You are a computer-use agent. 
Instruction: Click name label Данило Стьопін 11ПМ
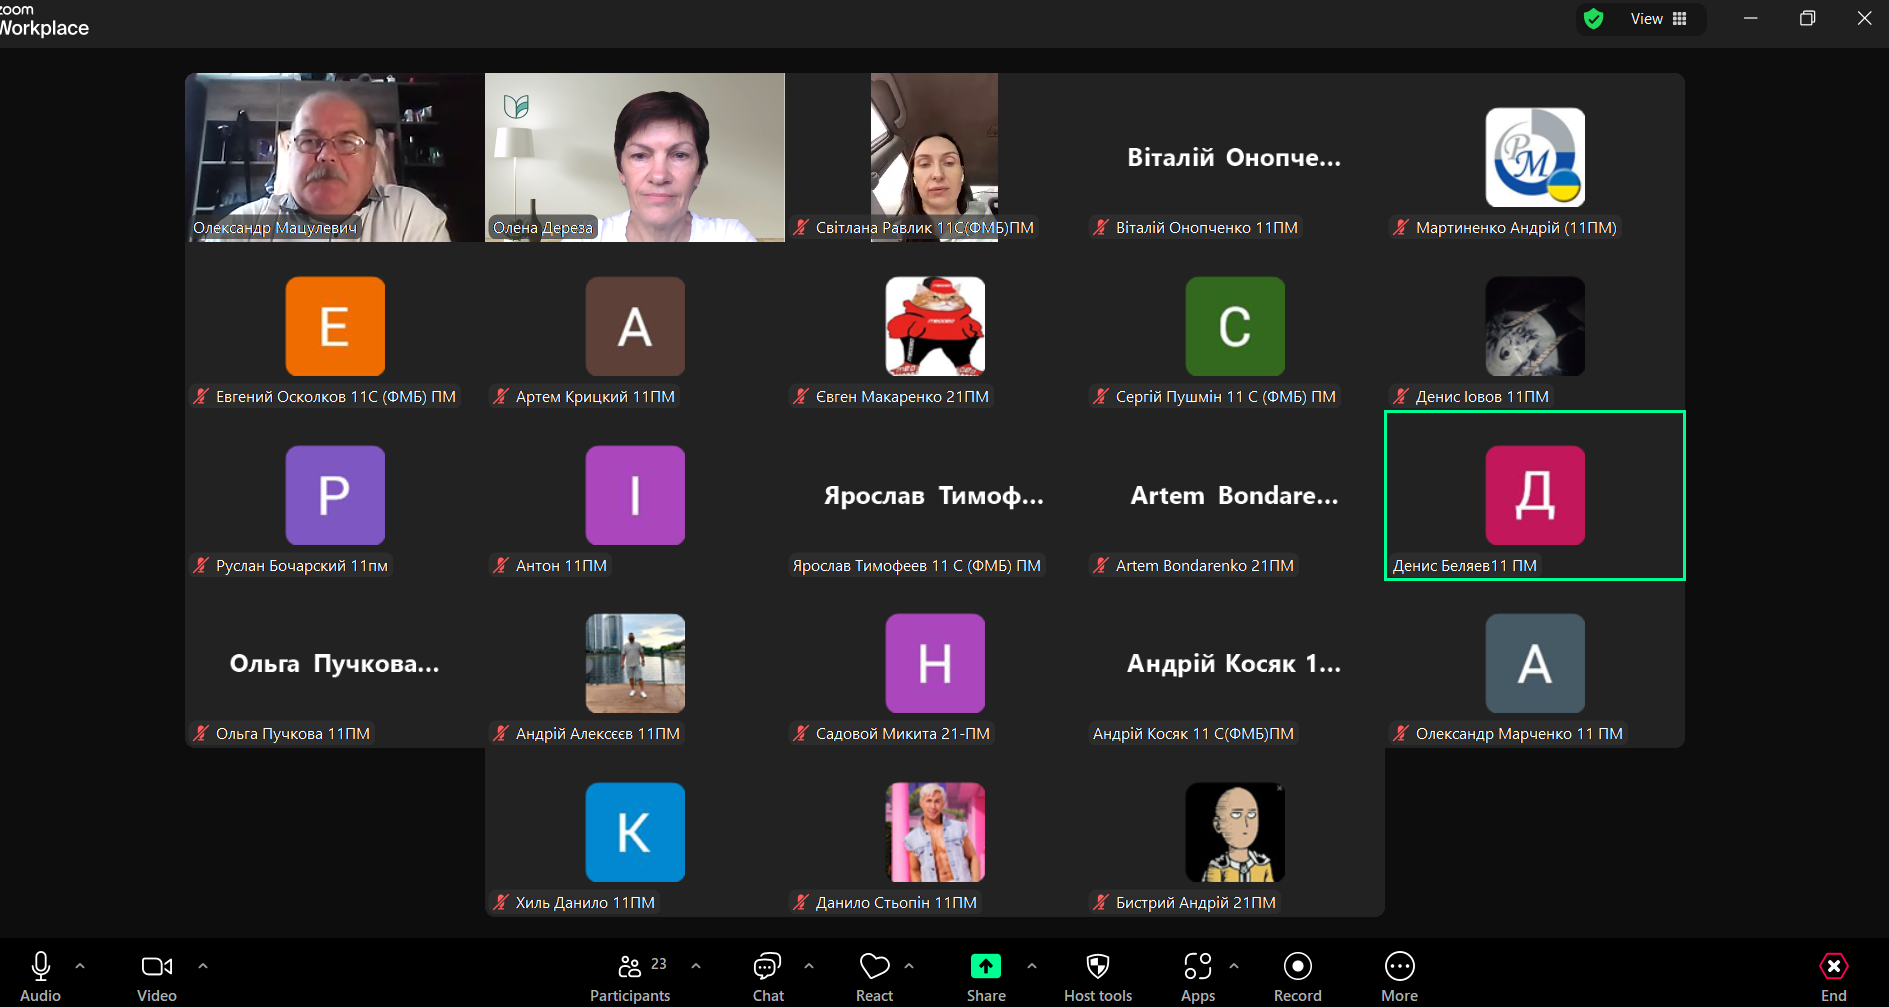tap(896, 903)
